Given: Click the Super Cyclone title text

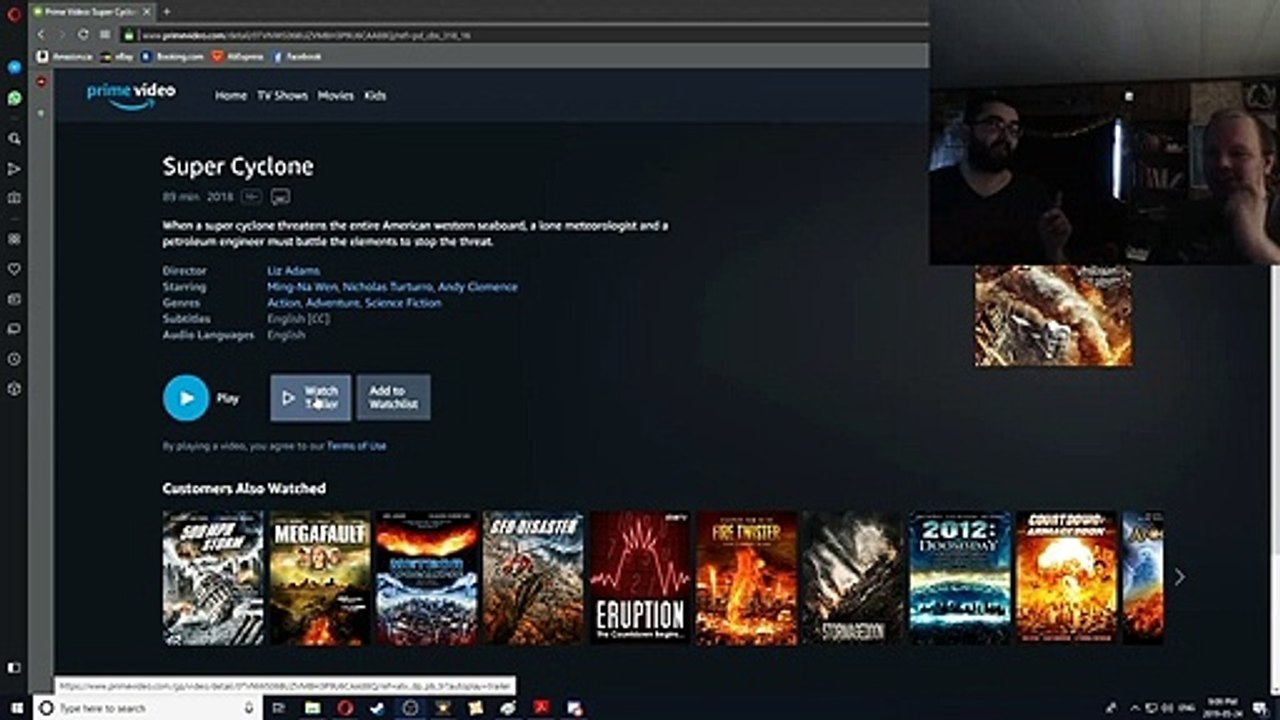Looking at the screenshot, I should (238, 166).
